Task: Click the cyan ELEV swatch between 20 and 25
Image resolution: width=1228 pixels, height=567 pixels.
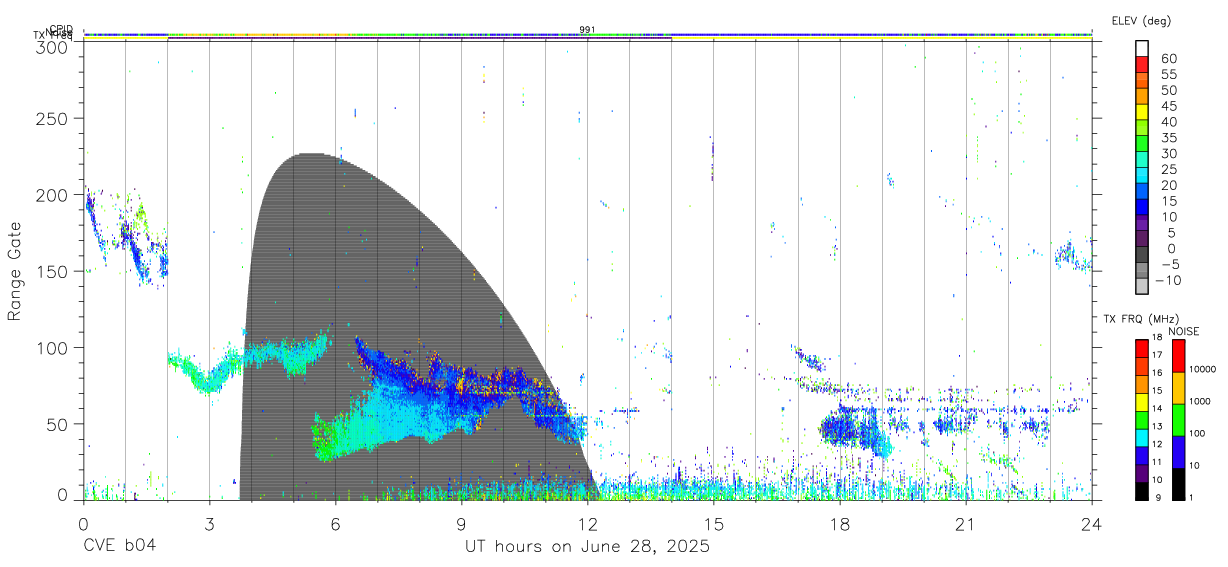Action: [x=1142, y=176]
